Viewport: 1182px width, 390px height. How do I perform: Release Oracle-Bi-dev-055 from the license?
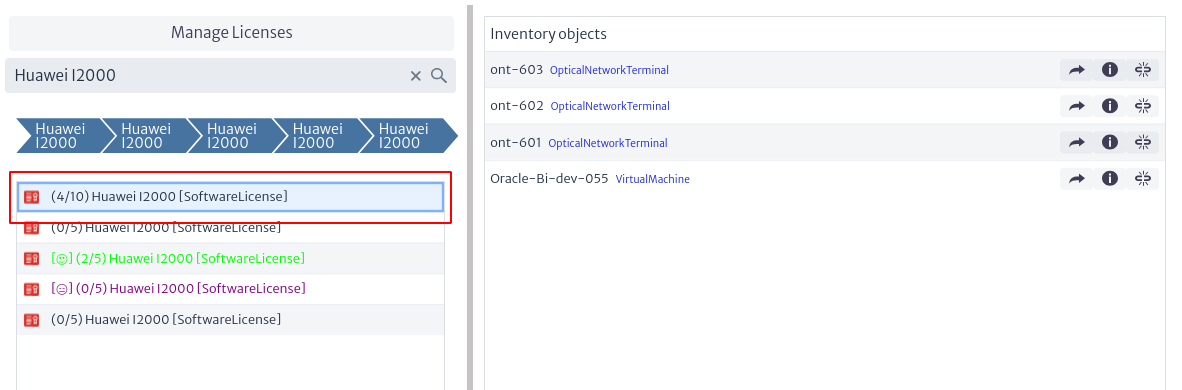[1143, 179]
